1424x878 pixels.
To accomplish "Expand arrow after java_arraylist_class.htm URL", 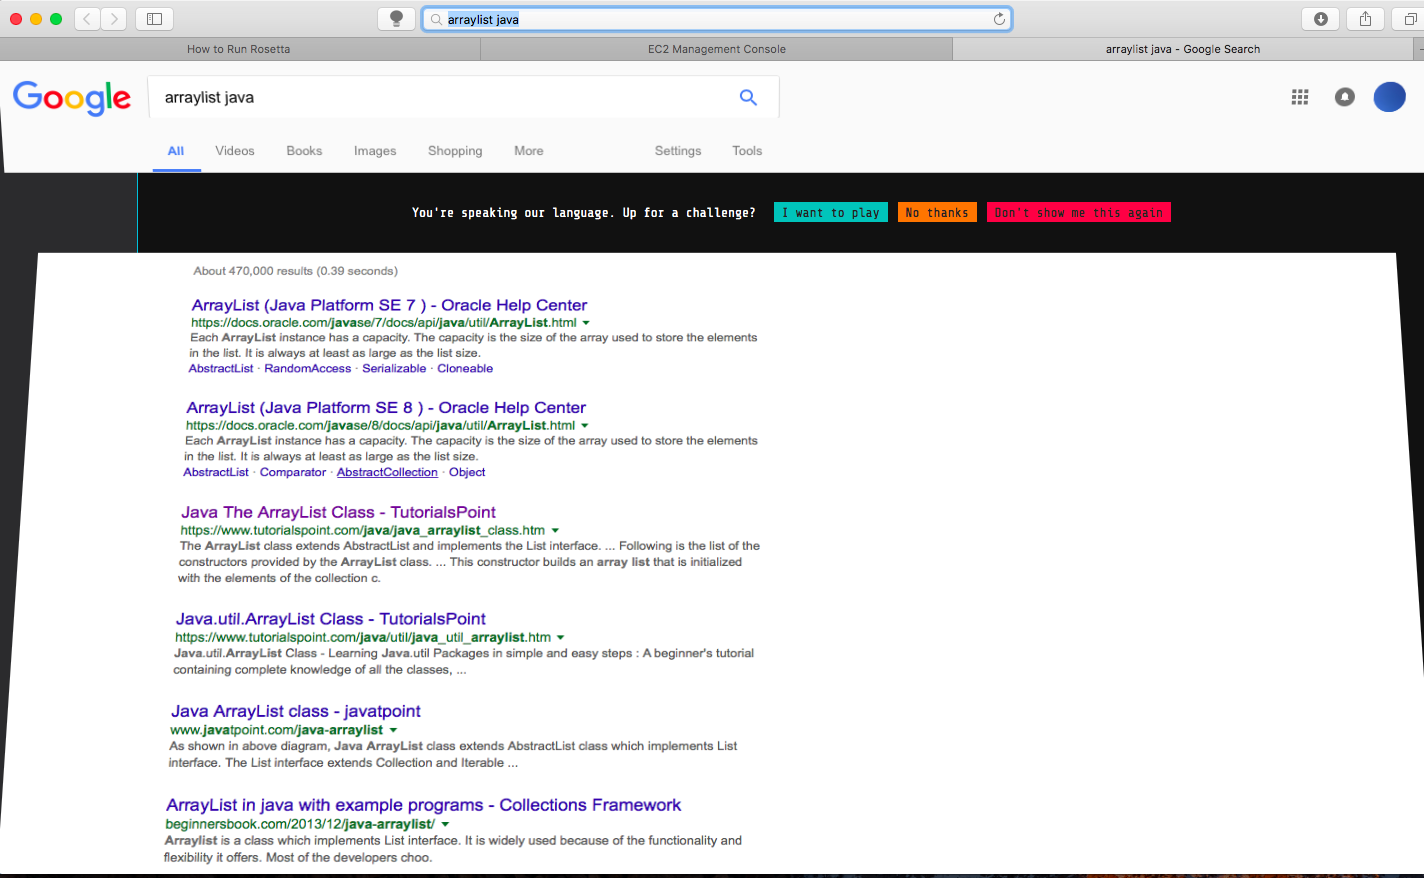I will click(555, 531).
